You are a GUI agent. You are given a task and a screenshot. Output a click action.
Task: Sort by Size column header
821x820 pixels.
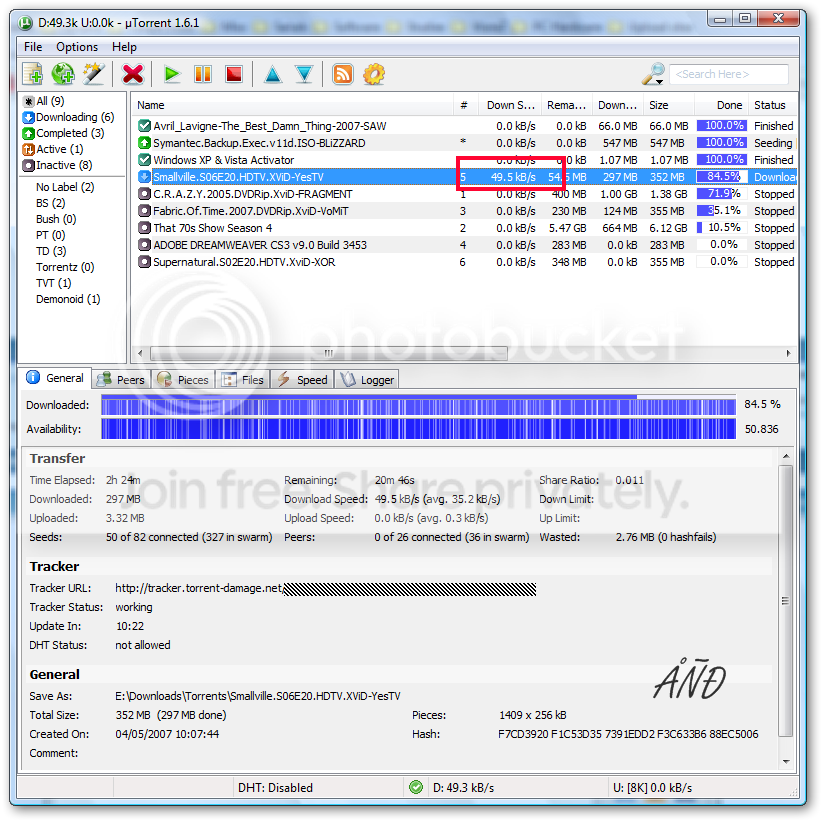tap(670, 105)
